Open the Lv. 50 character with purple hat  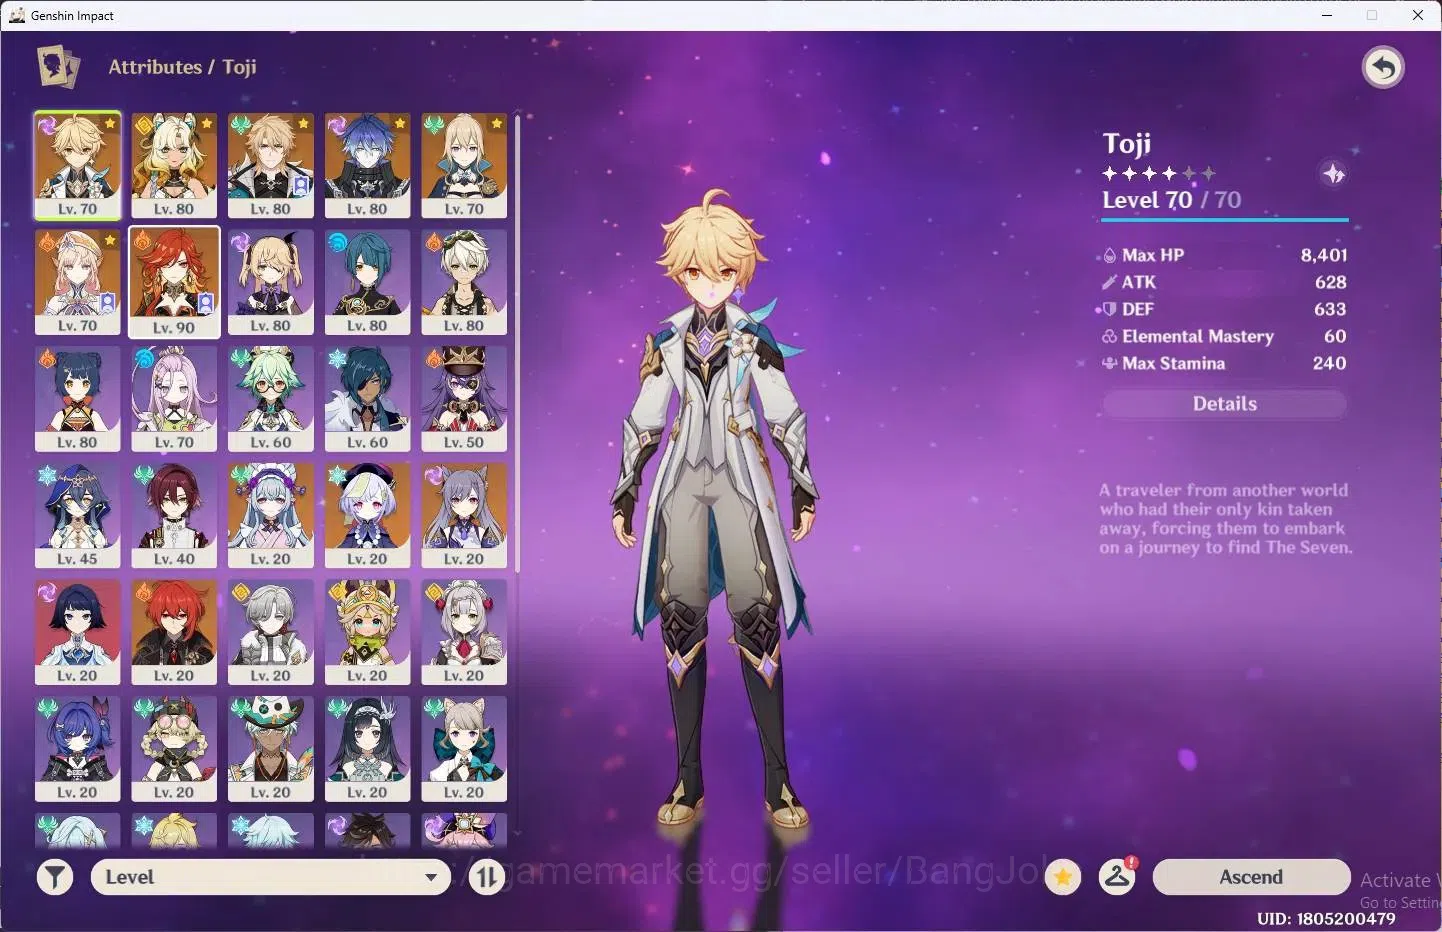464,399
